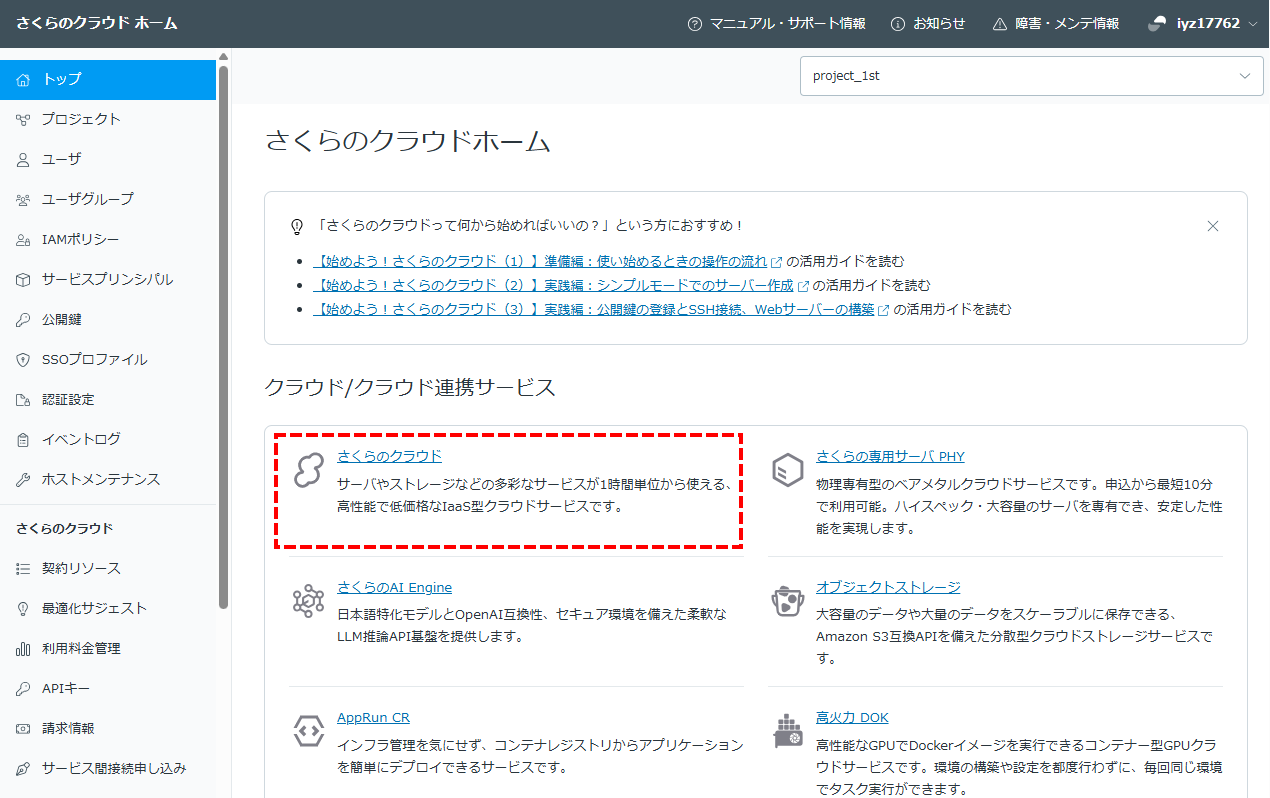Click the lightbulb icon in the guide banner
This screenshot has height=798, width=1270.
click(x=296, y=226)
